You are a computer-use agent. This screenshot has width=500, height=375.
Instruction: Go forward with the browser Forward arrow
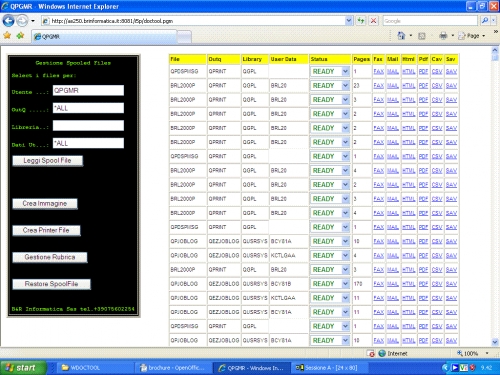click(x=22, y=21)
